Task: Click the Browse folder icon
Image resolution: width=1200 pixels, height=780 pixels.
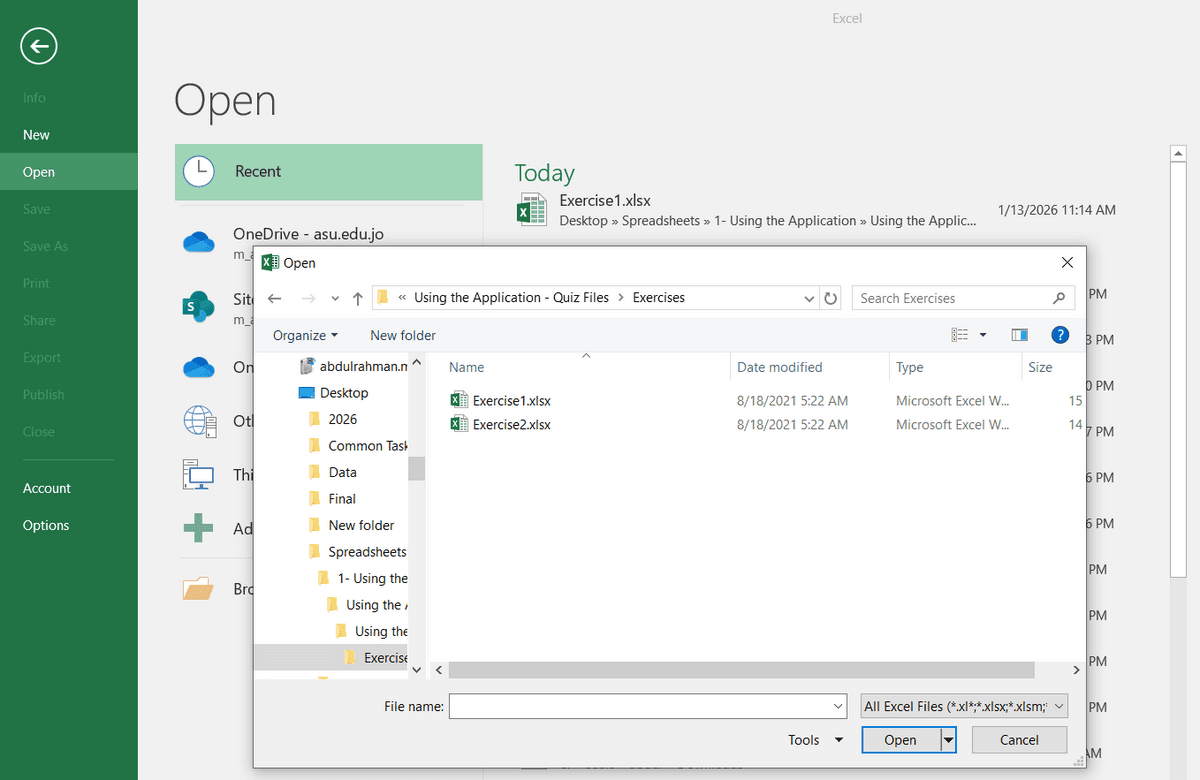Action: click(199, 588)
